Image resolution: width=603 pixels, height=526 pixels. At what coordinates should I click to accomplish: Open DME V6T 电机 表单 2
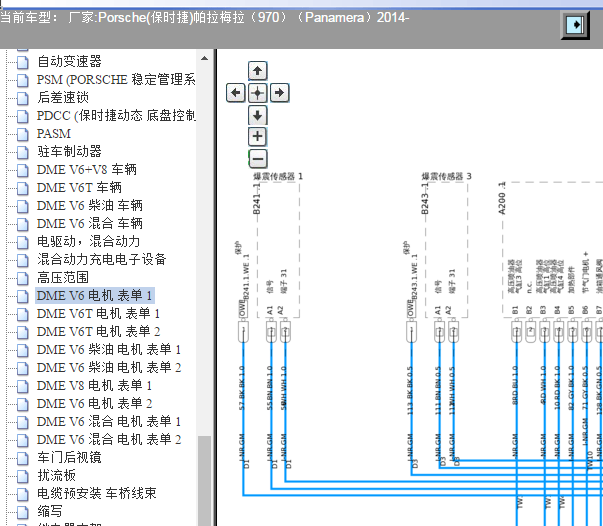[98, 331]
